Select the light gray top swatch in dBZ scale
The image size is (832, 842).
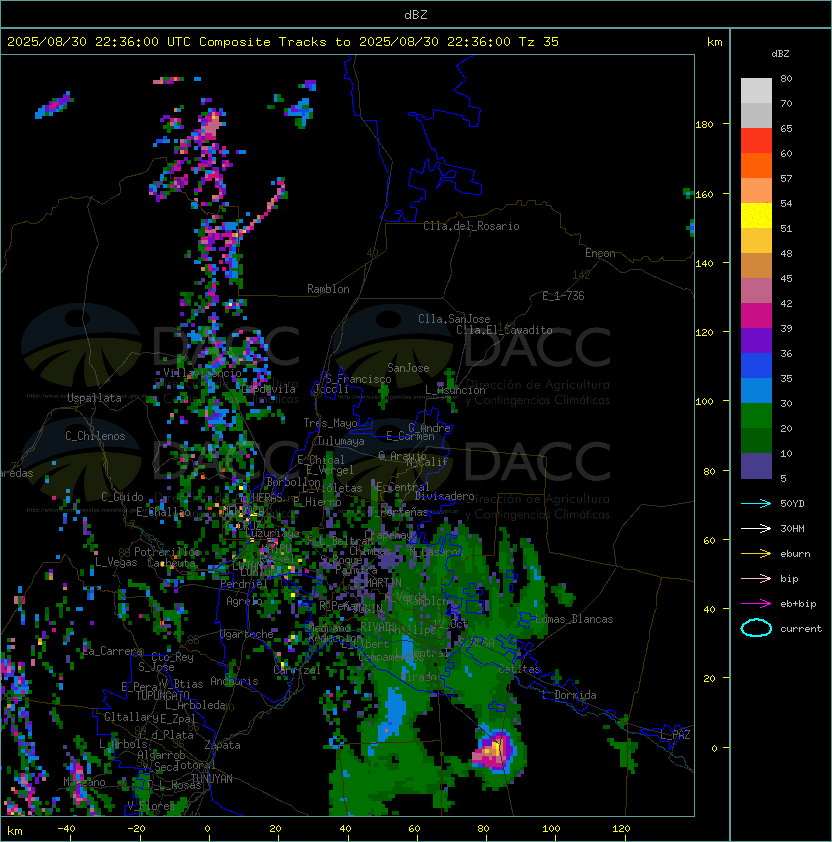[x=756, y=91]
